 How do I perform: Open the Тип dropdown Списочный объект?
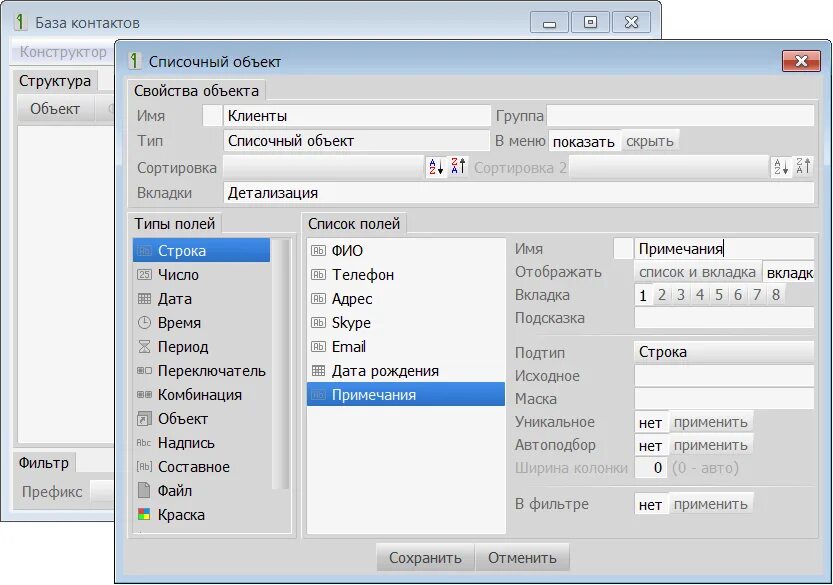click(x=356, y=141)
